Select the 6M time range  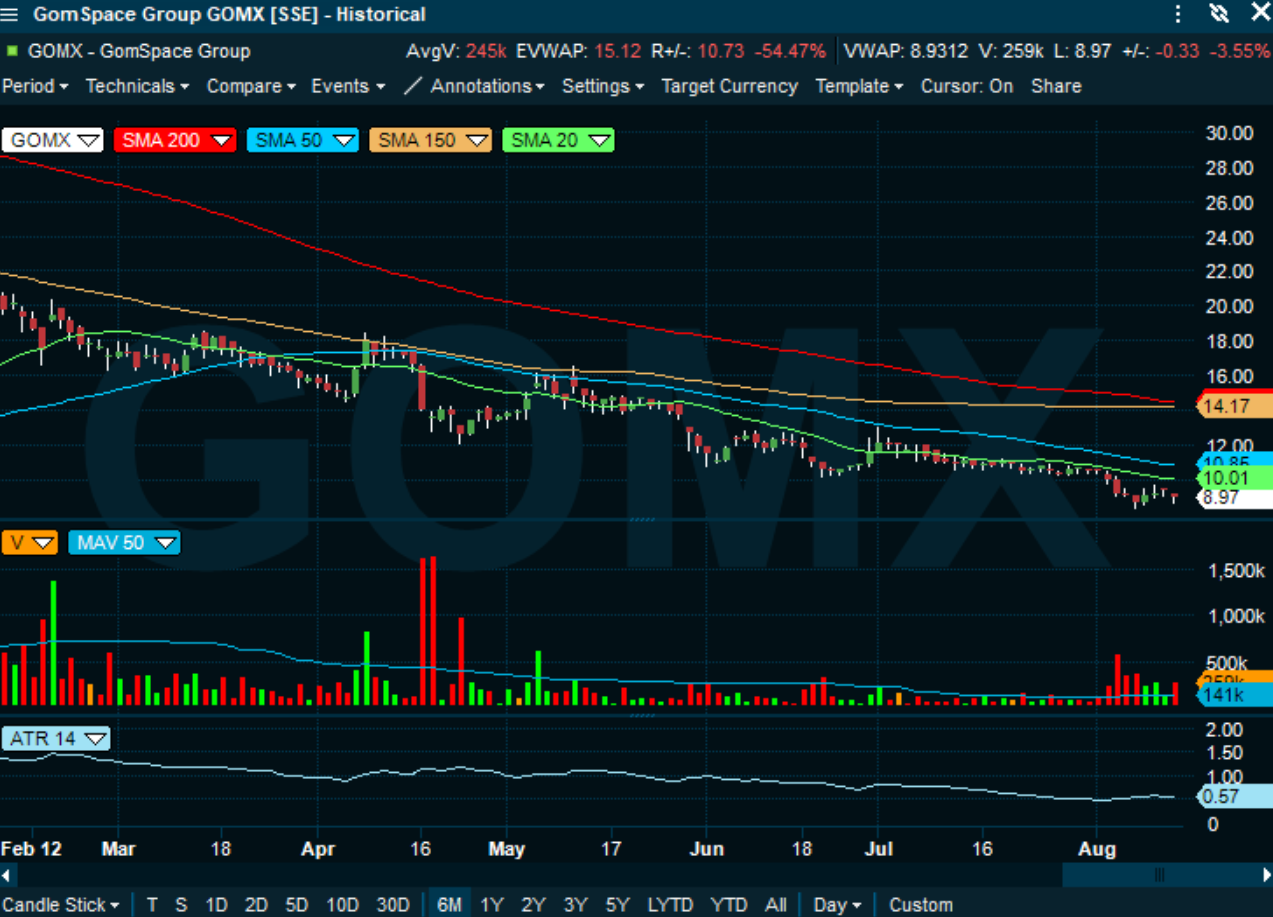coord(450,905)
